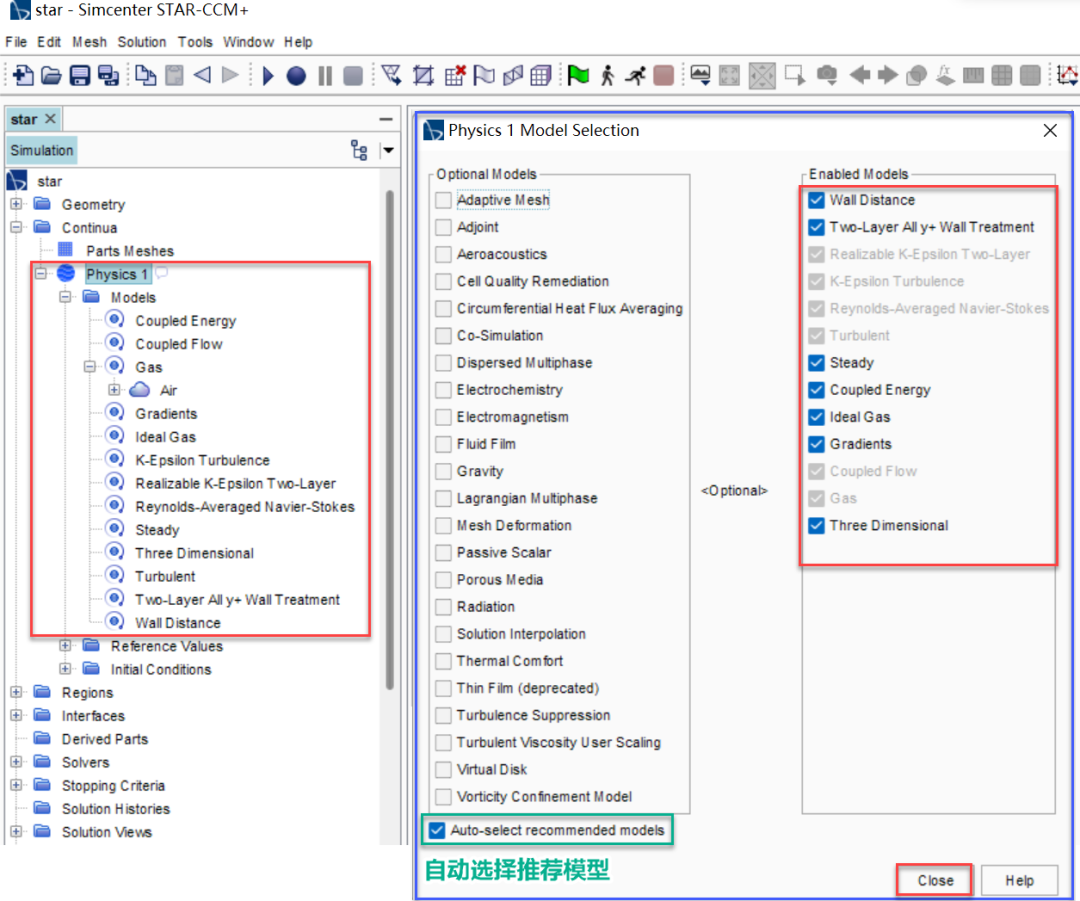The image size is (1080, 901).
Task: Open the Tools menu
Action: (195, 42)
